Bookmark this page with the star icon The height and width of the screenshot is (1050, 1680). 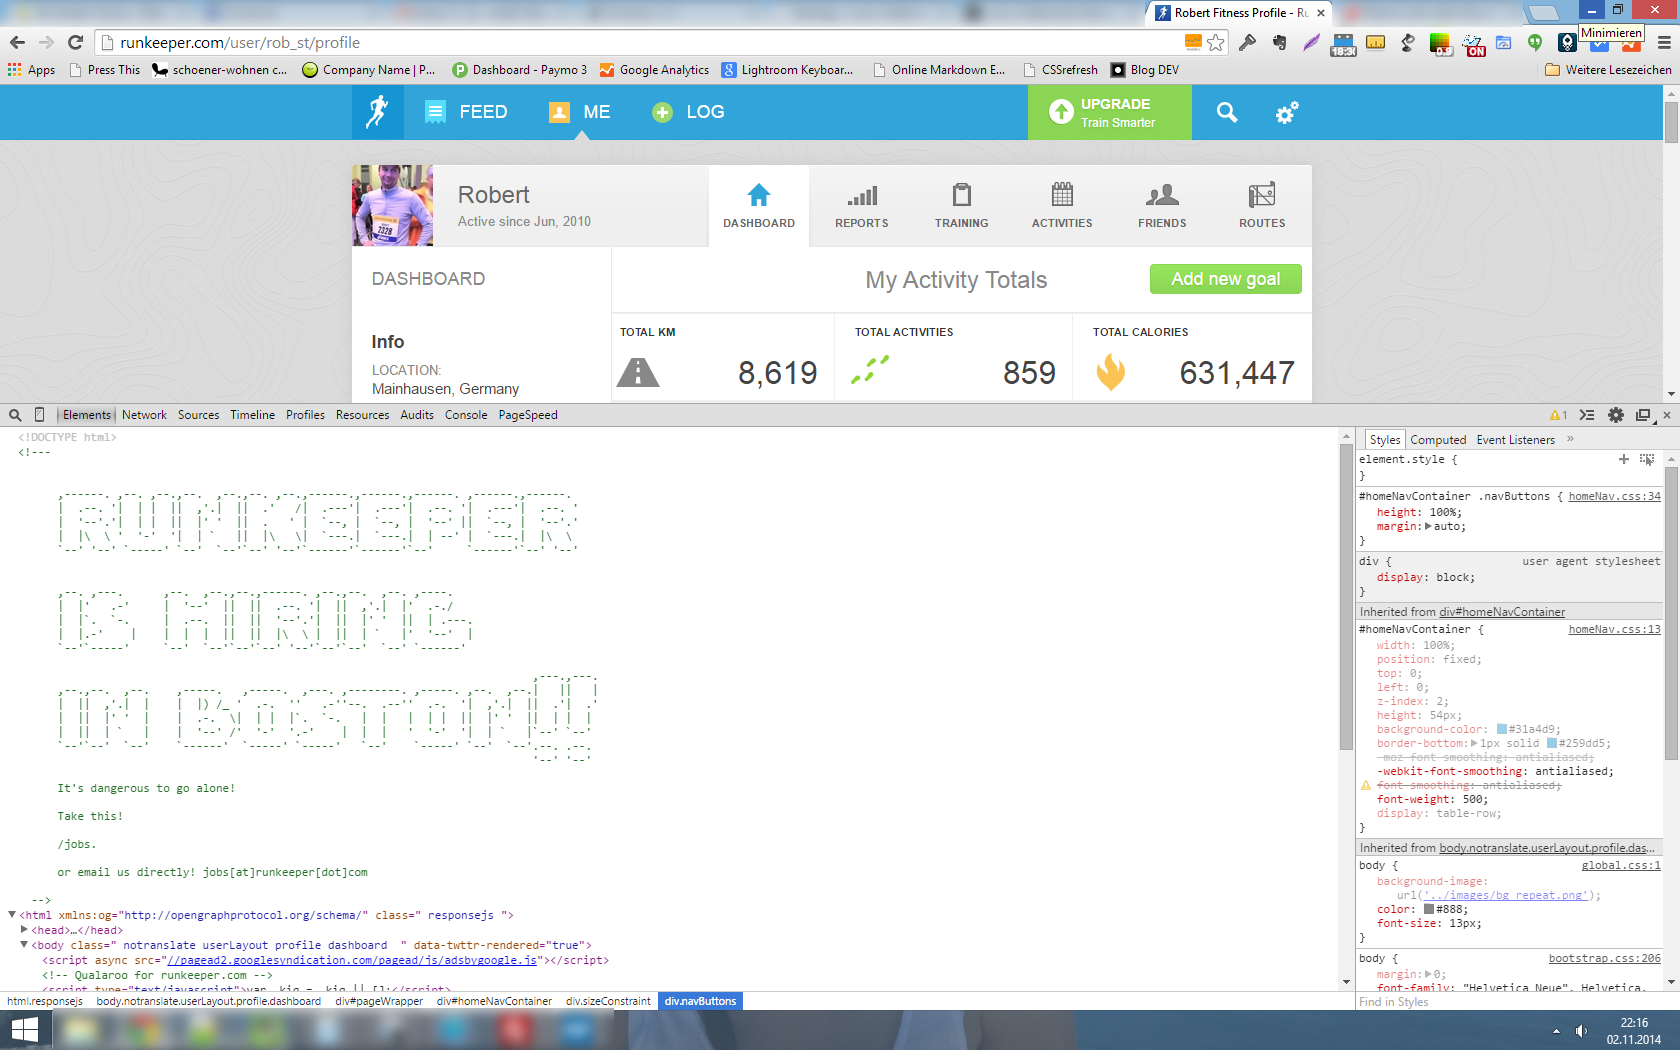pyautogui.click(x=1216, y=42)
